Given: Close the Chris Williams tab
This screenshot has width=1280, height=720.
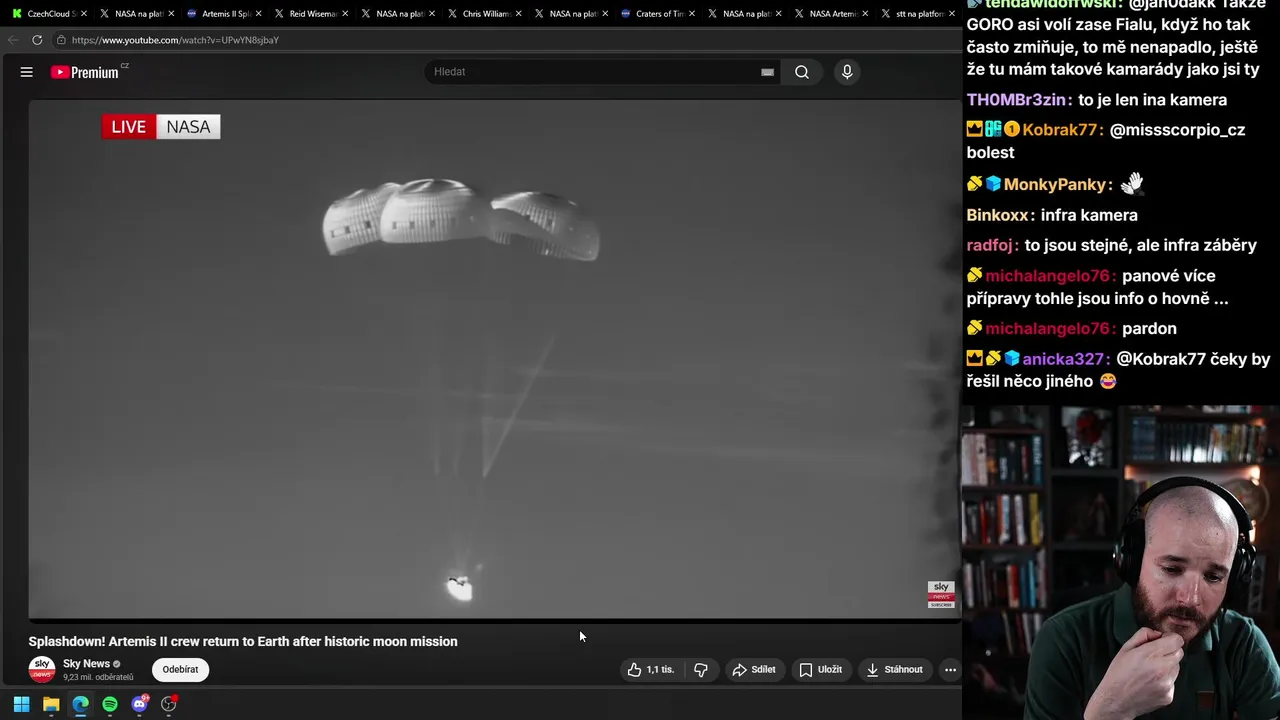Looking at the screenshot, I should coord(518,14).
